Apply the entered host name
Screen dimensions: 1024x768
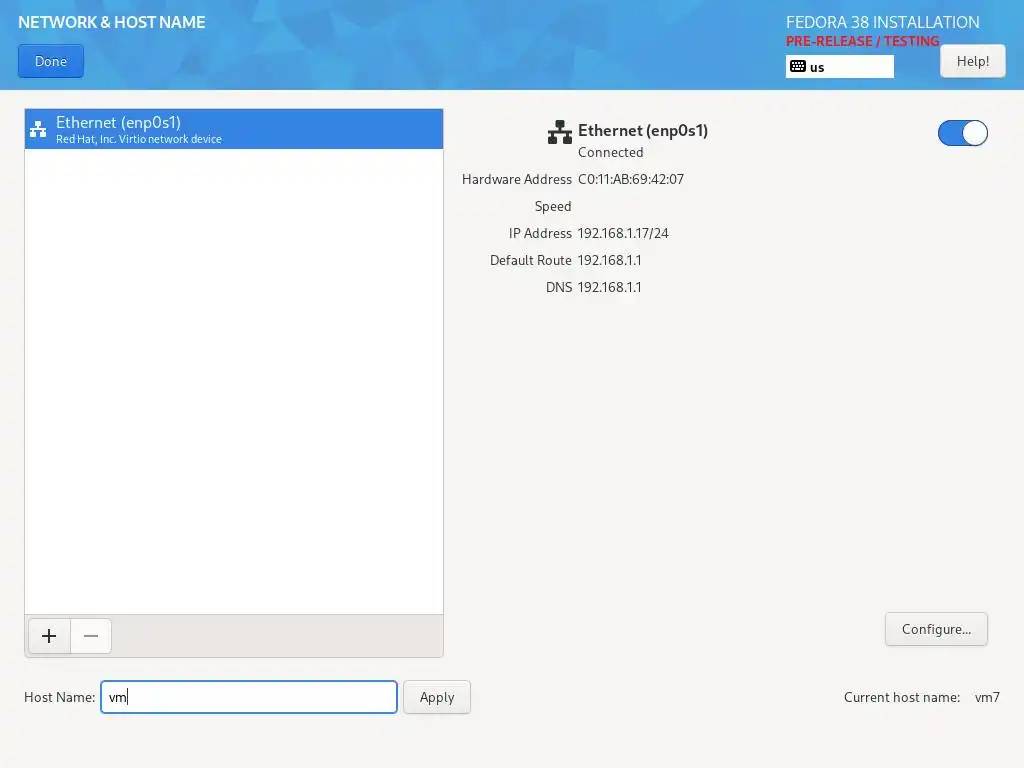[x=436, y=697]
